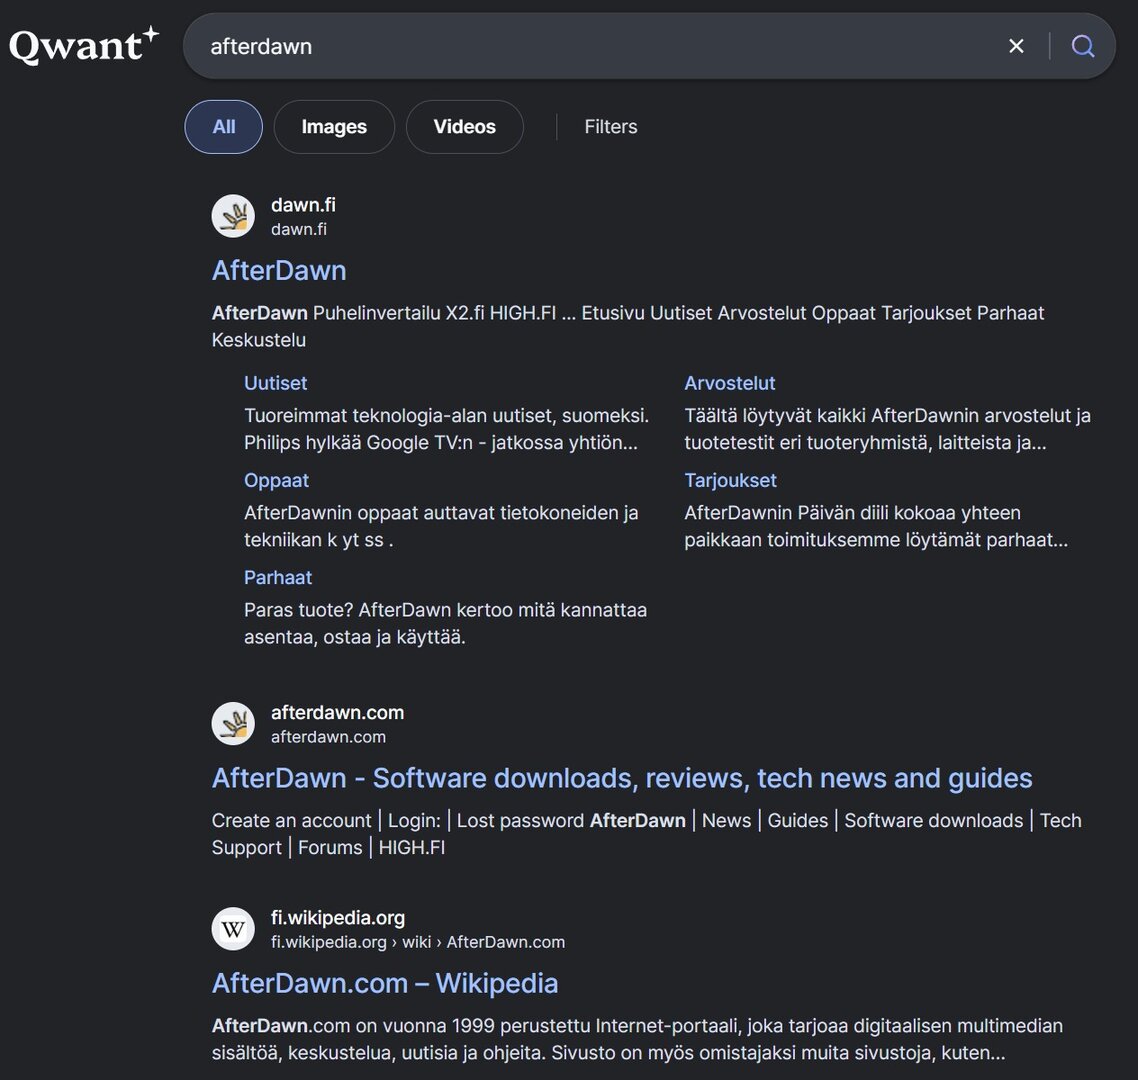Click inside the afterdawn search box
The width and height of the screenshot is (1138, 1080).
(x=590, y=46)
